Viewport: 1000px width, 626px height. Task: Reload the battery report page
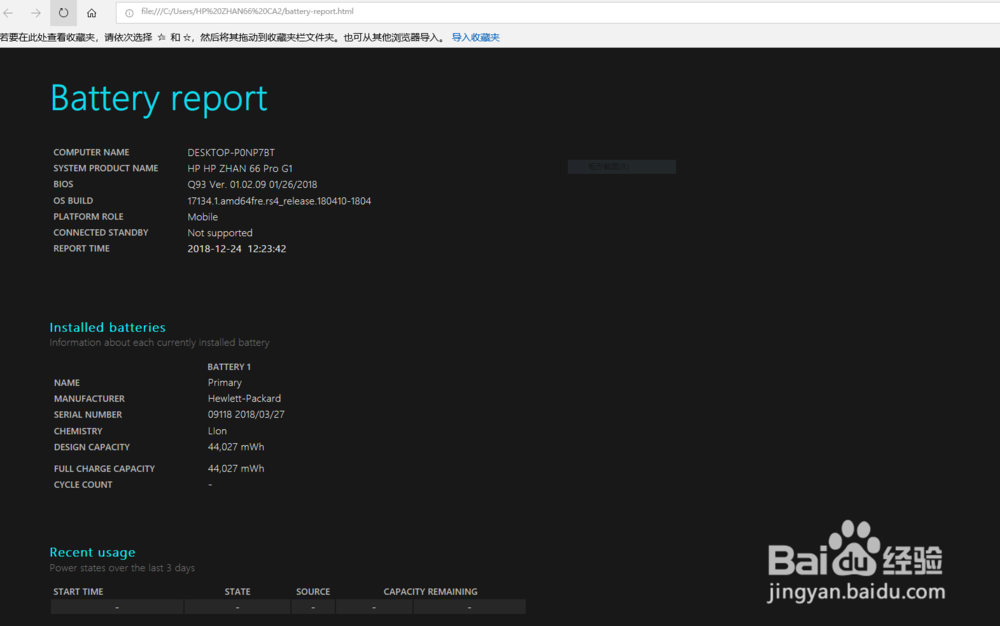pos(63,13)
